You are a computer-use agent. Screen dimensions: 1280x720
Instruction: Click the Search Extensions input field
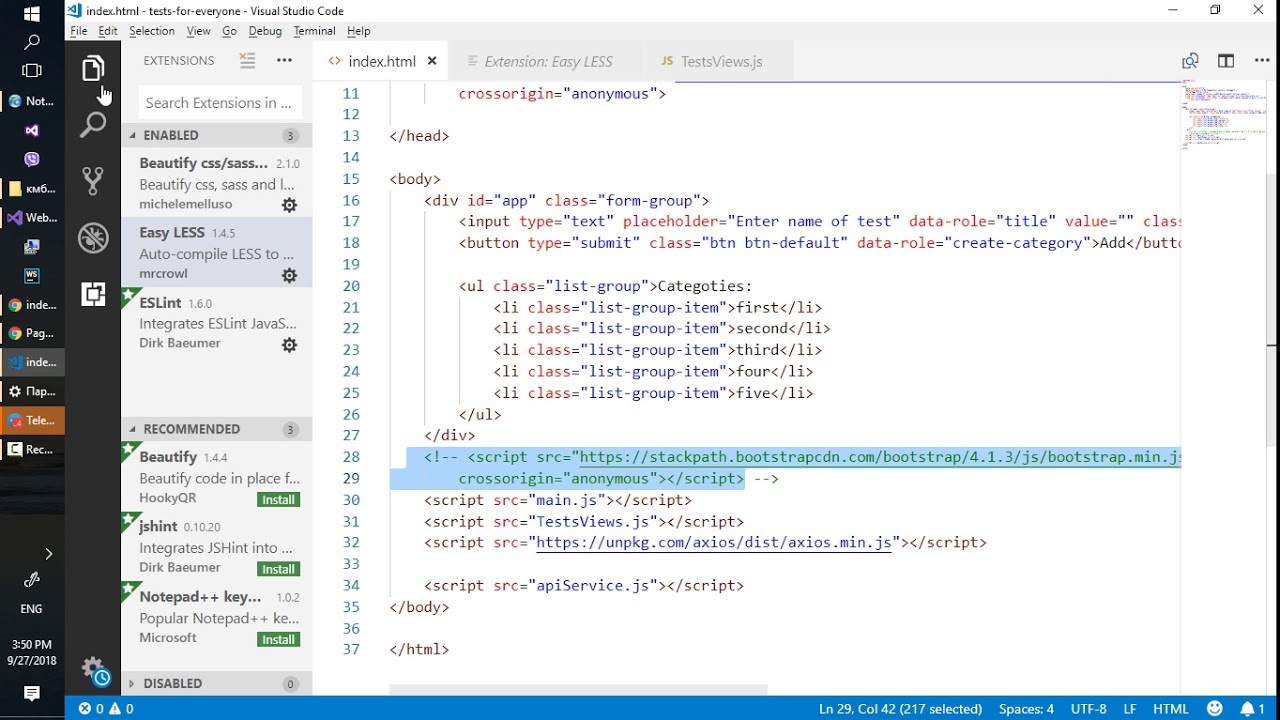click(218, 103)
